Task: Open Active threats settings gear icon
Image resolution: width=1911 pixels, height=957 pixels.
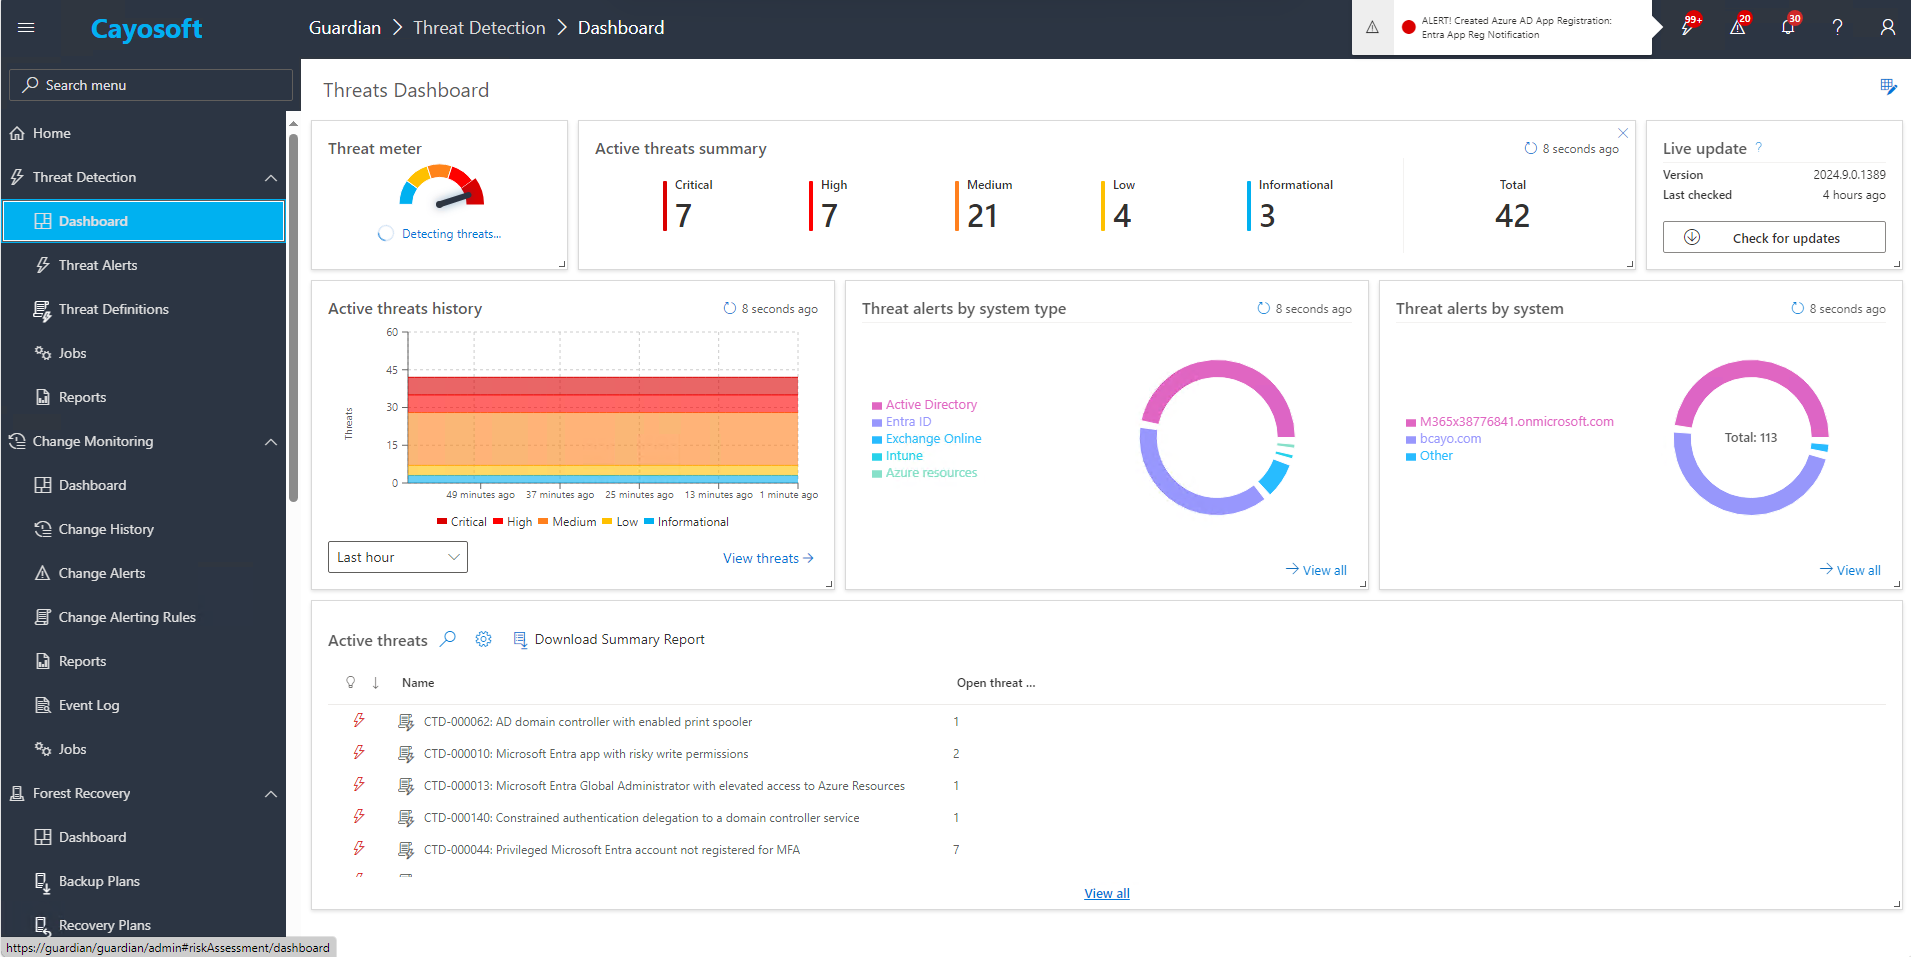Action: click(483, 638)
